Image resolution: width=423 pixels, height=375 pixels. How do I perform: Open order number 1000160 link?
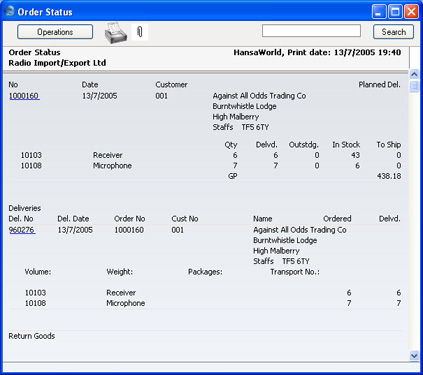24,96
